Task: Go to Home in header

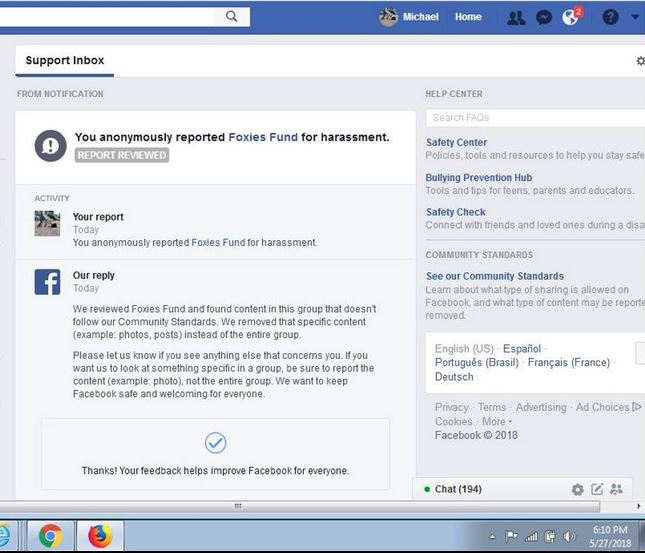Action: point(468,17)
